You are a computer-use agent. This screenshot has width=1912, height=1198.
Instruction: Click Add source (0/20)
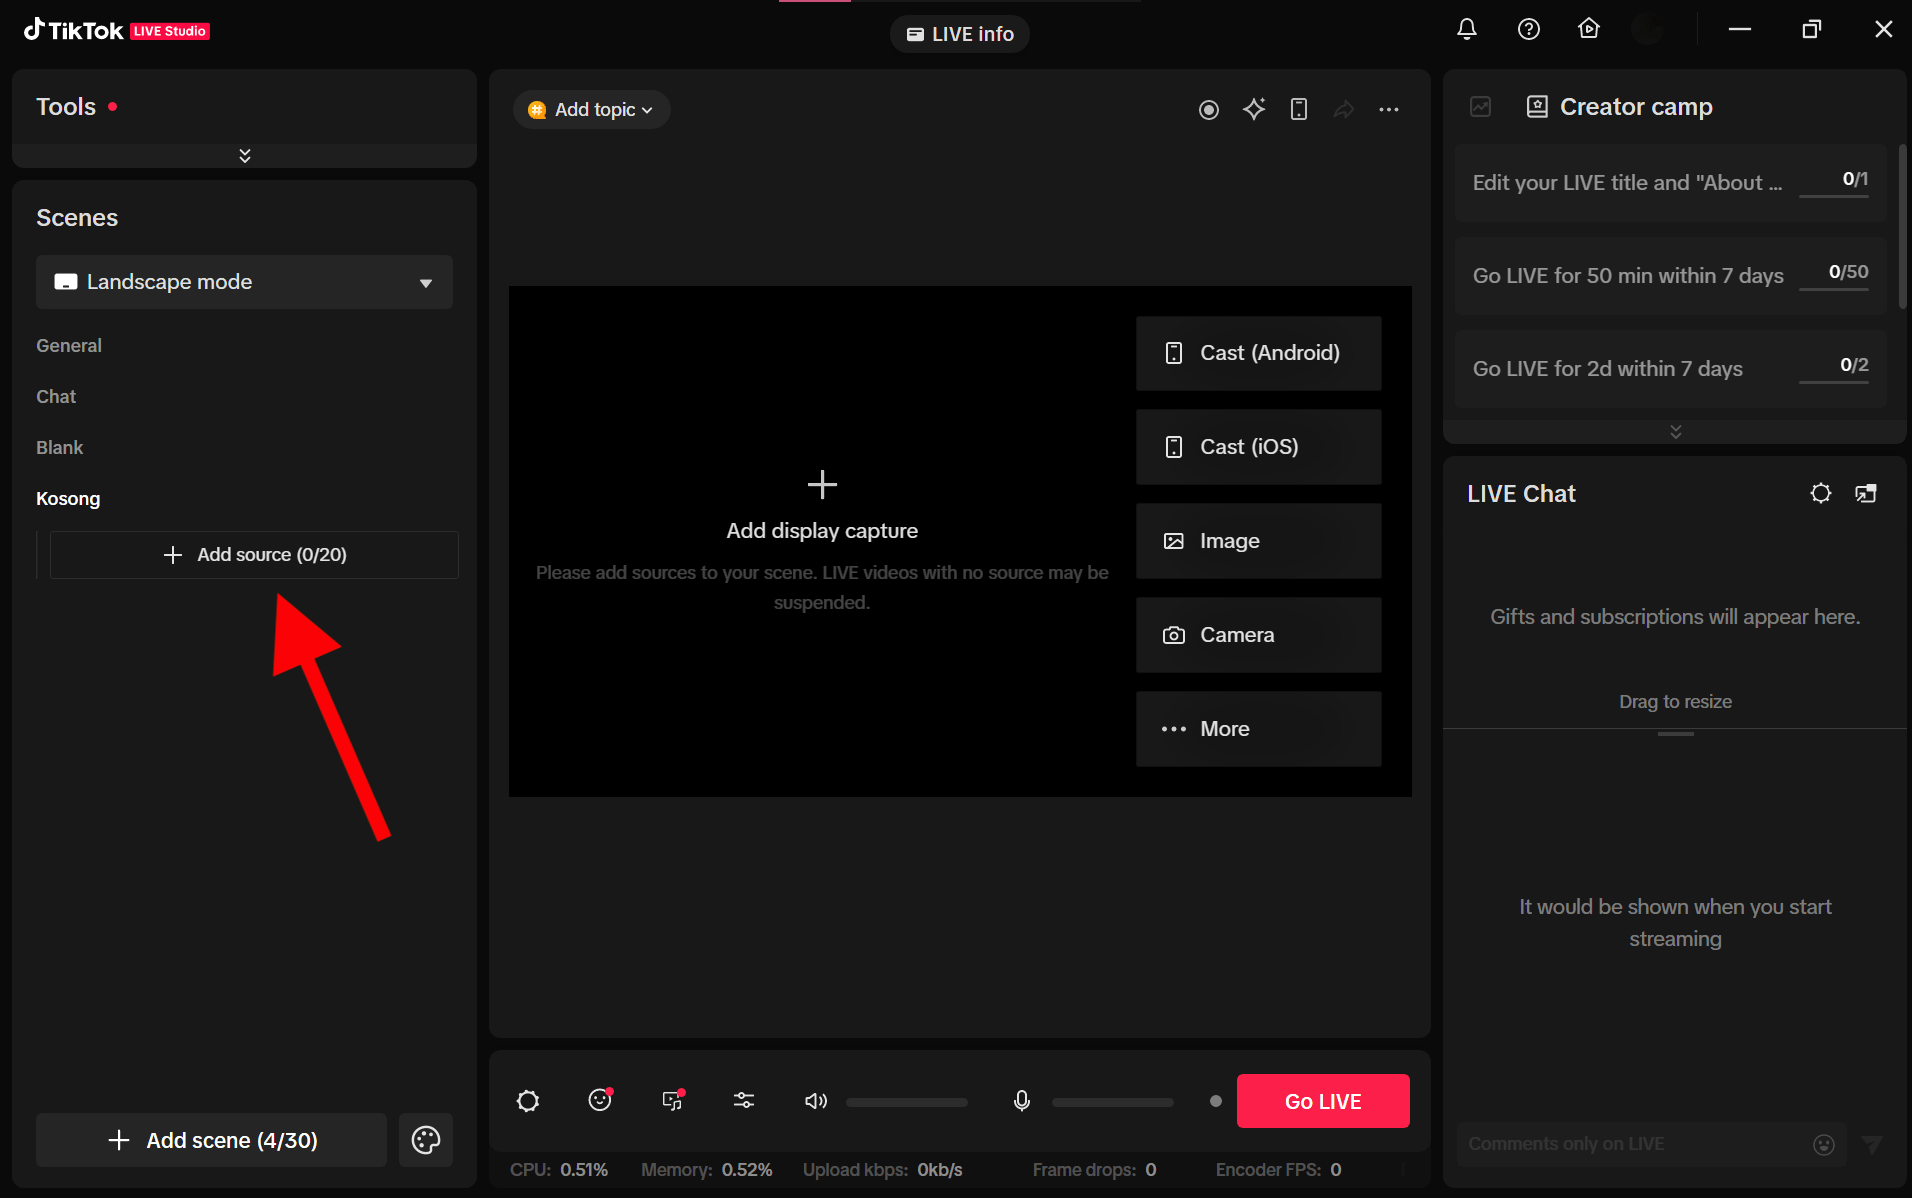click(x=254, y=555)
